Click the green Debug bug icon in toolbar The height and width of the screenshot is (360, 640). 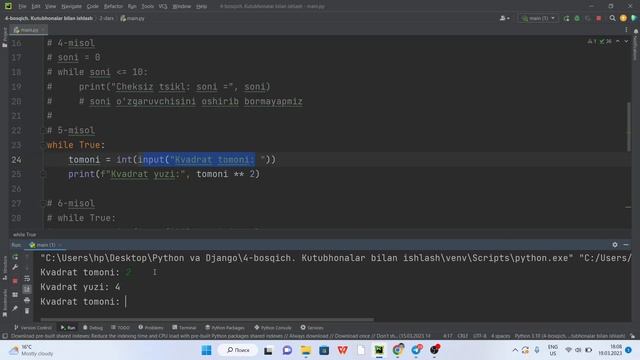pyautogui.click(x=577, y=18)
